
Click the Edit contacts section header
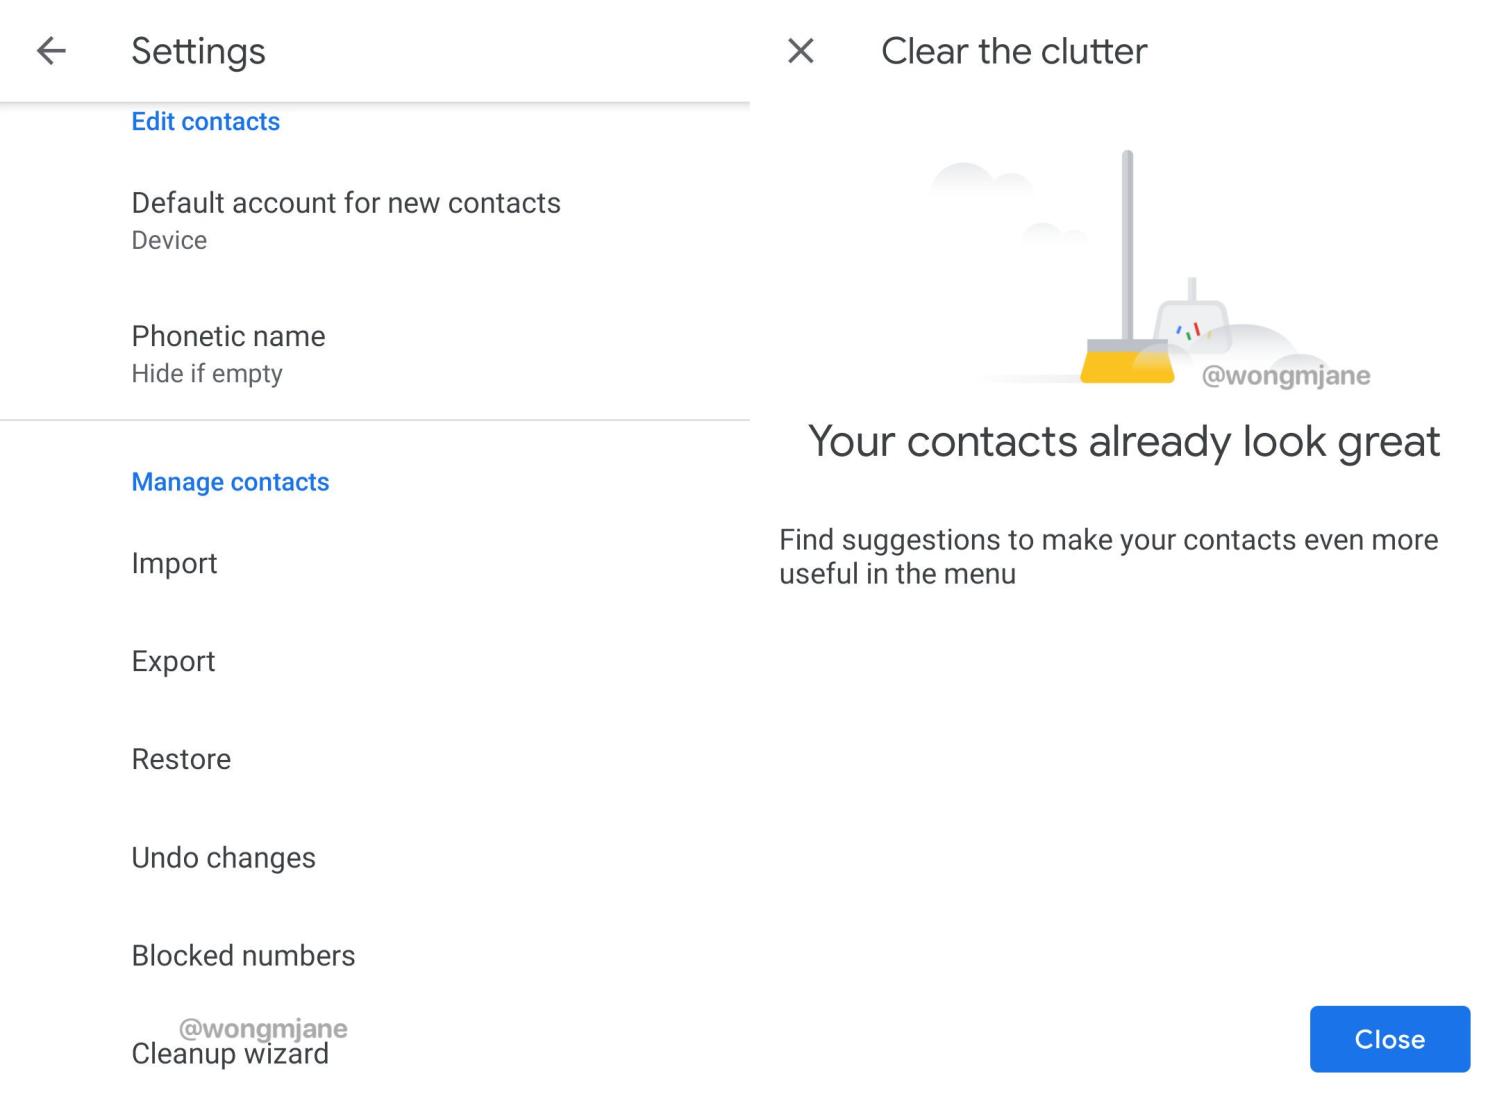click(x=205, y=121)
